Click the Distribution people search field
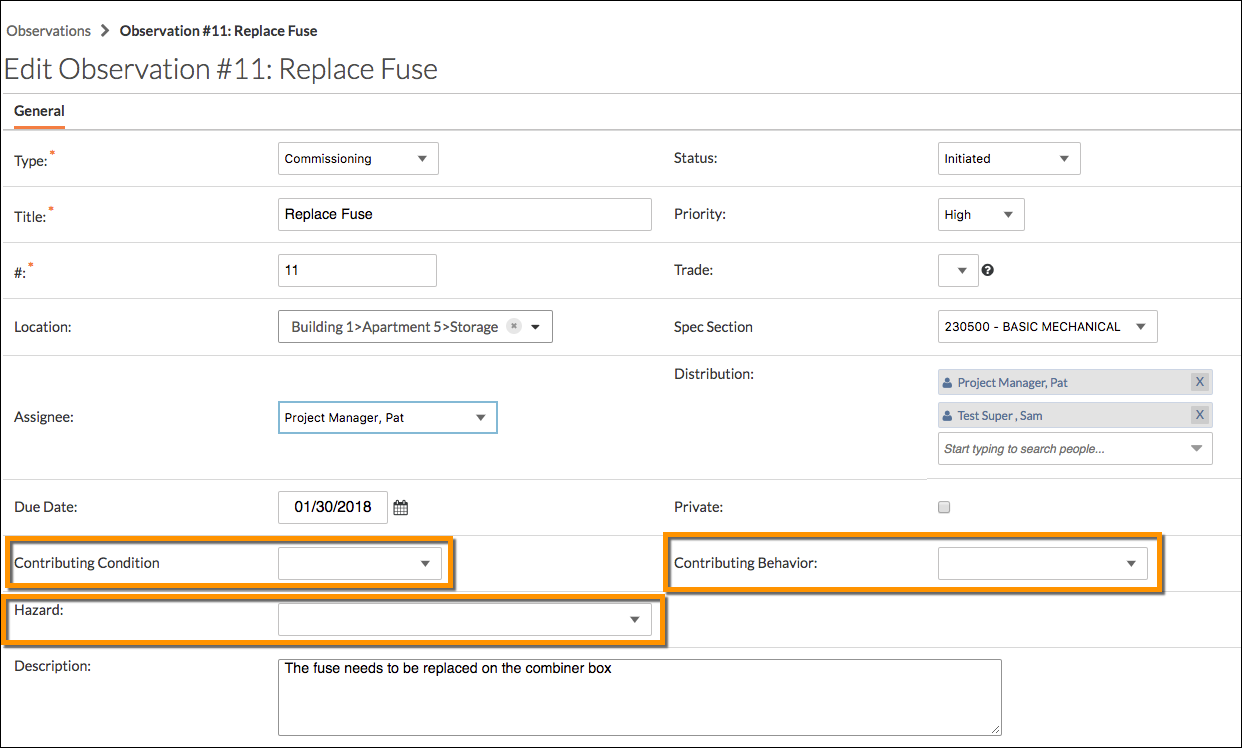The width and height of the screenshot is (1242, 748). [1065, 449]
